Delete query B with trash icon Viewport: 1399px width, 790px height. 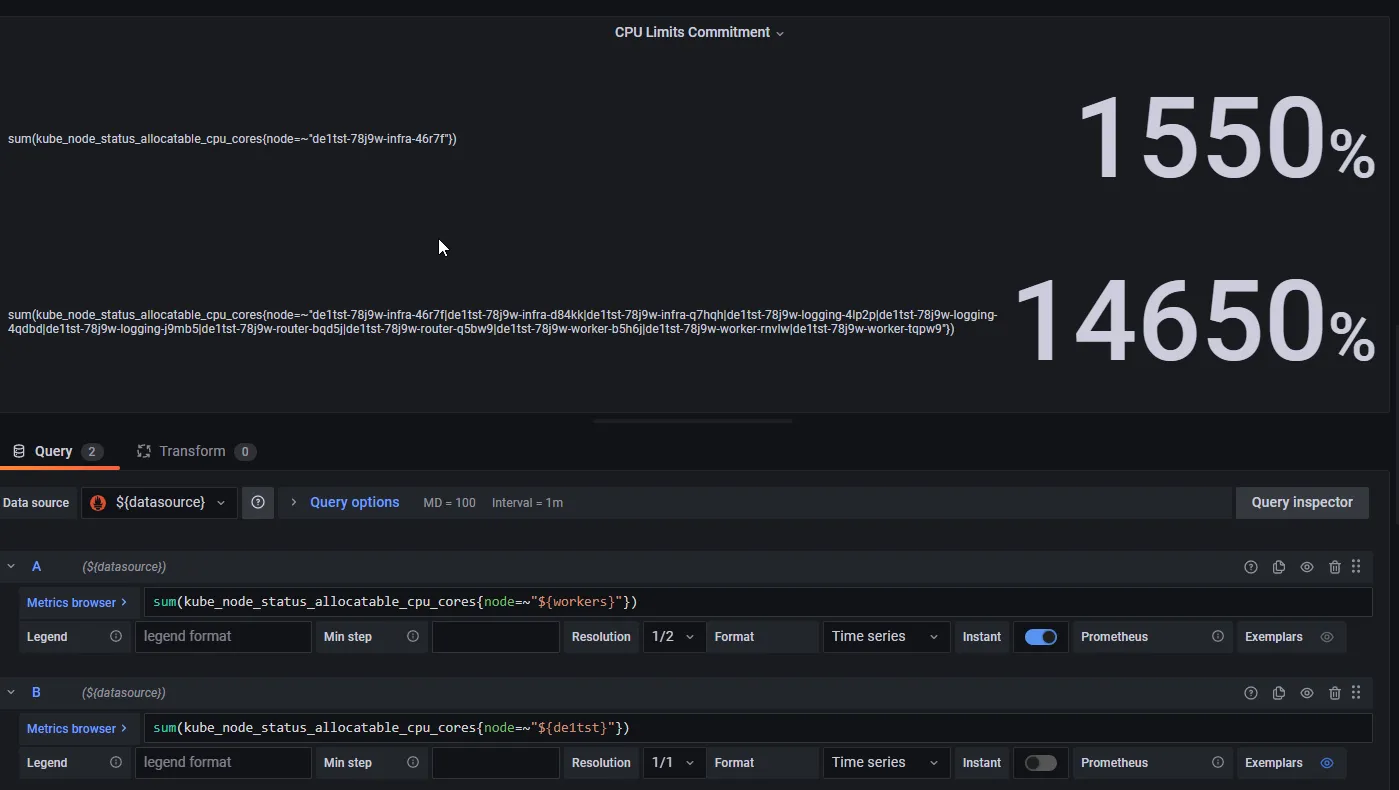click(1335, 693)
